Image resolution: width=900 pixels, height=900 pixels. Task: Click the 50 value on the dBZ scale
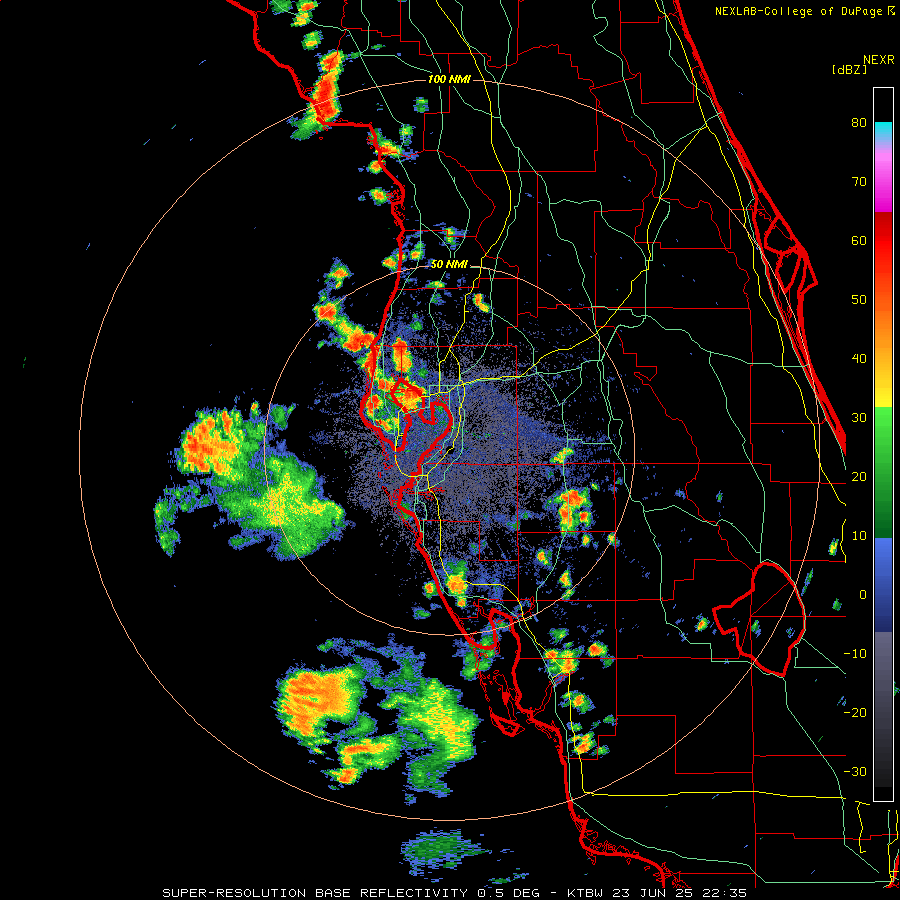coord(859,300)
